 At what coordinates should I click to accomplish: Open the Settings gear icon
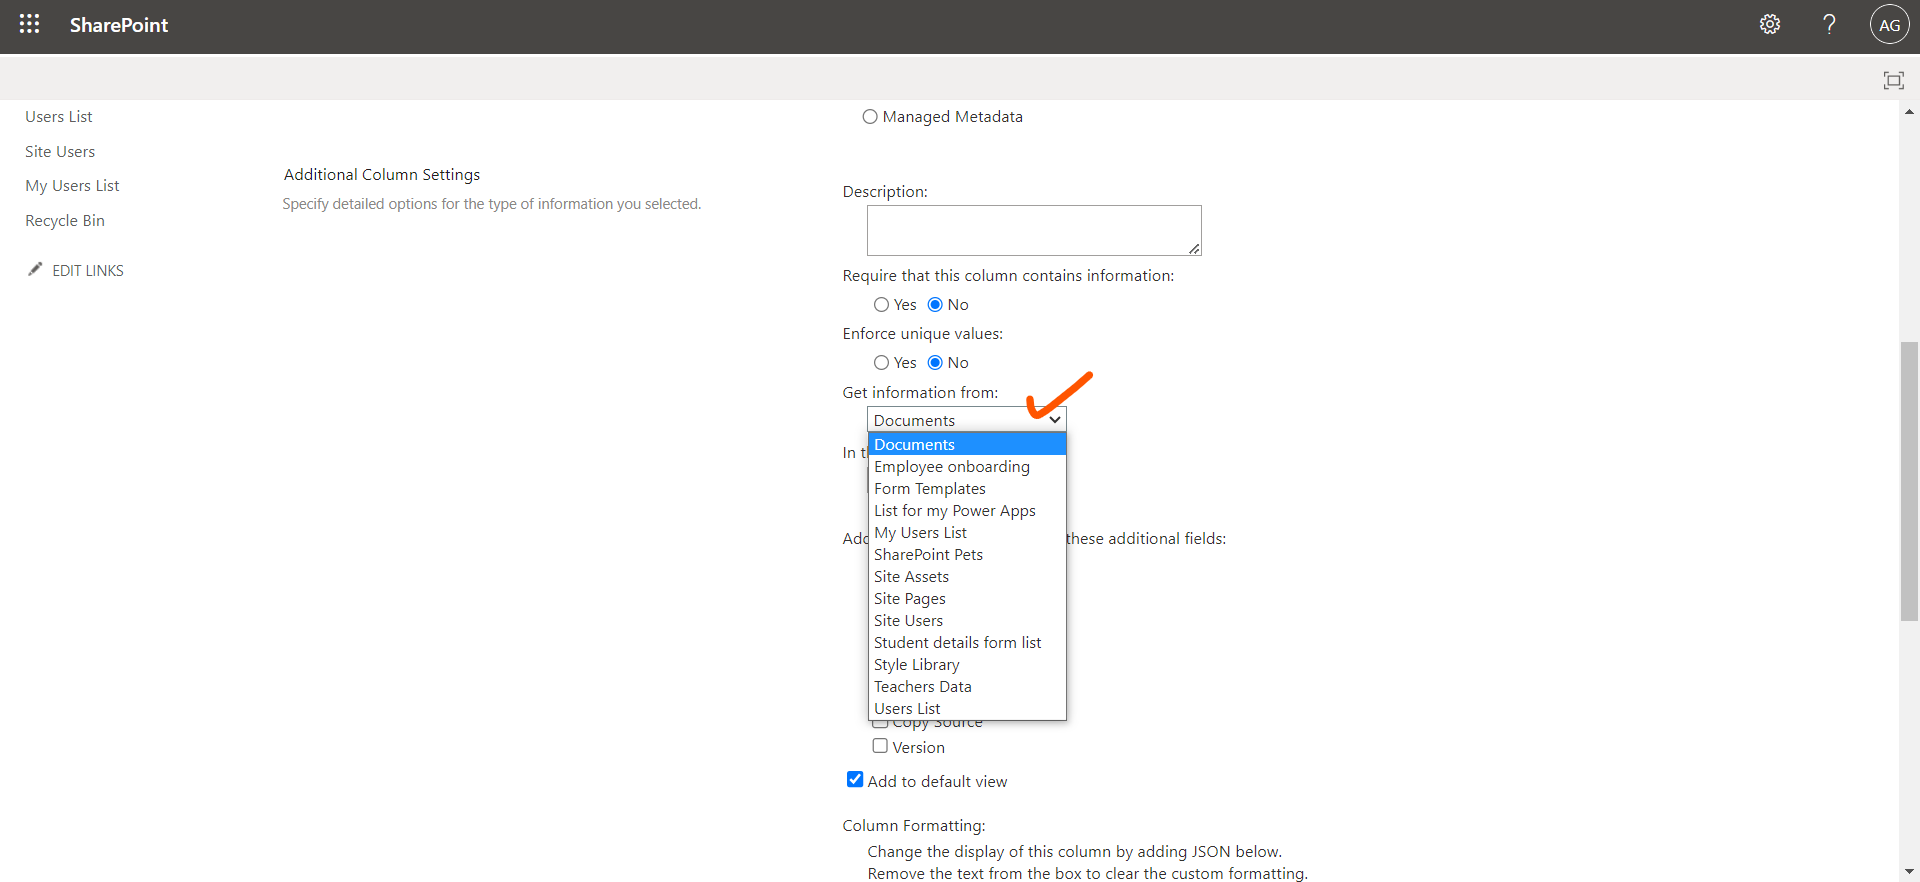[x=1770, y=25]
